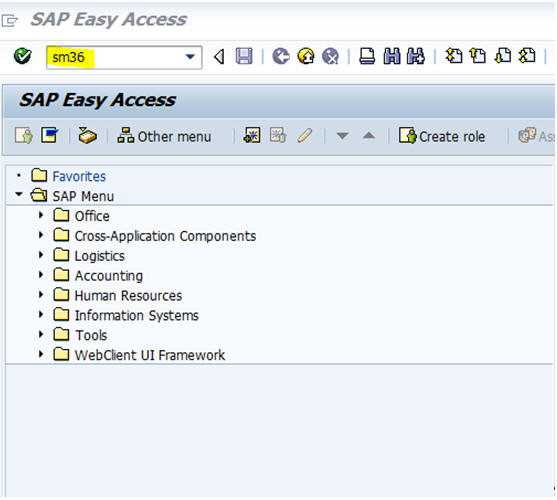The height and width of the screenshot is (500, 557).
Task: Click the Find binoculars icon
Action: coord(392,56)
